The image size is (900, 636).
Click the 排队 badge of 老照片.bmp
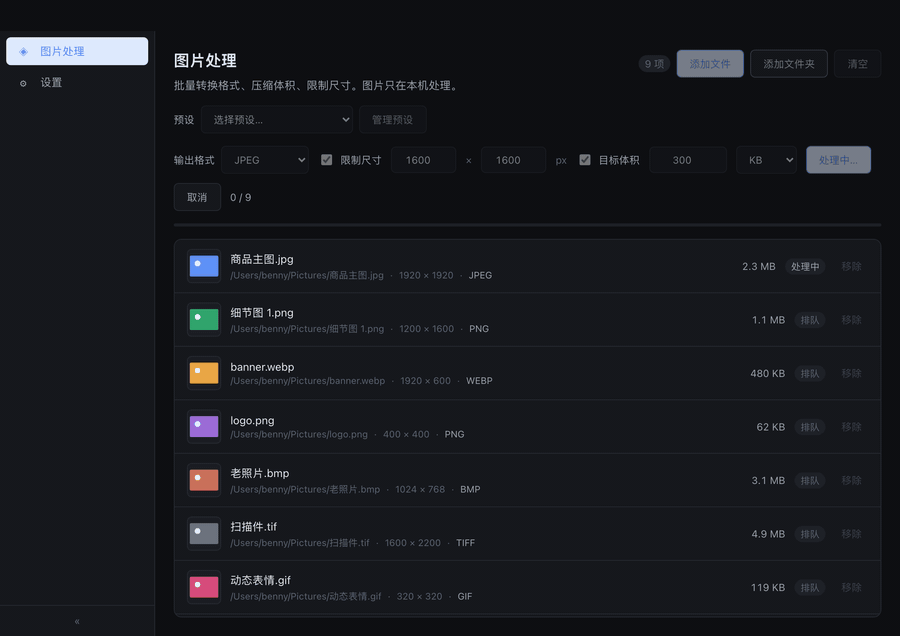tap(810, 480)
